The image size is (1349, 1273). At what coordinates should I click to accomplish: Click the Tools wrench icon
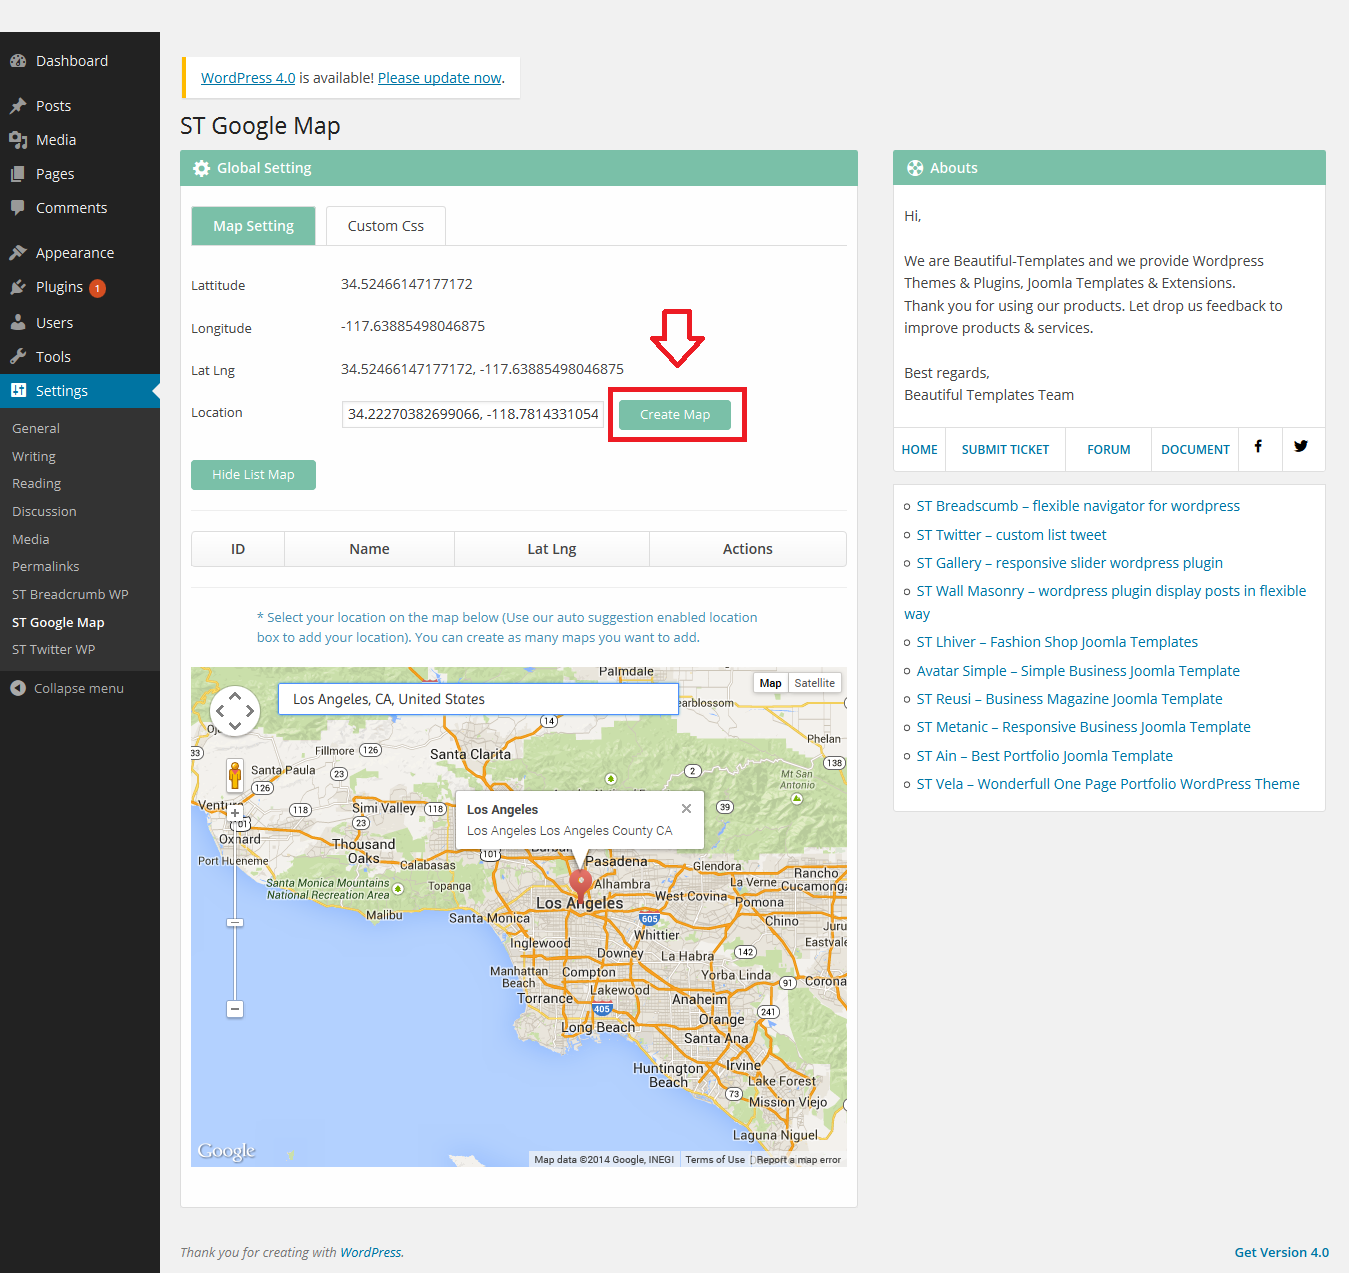pos(18,357)
